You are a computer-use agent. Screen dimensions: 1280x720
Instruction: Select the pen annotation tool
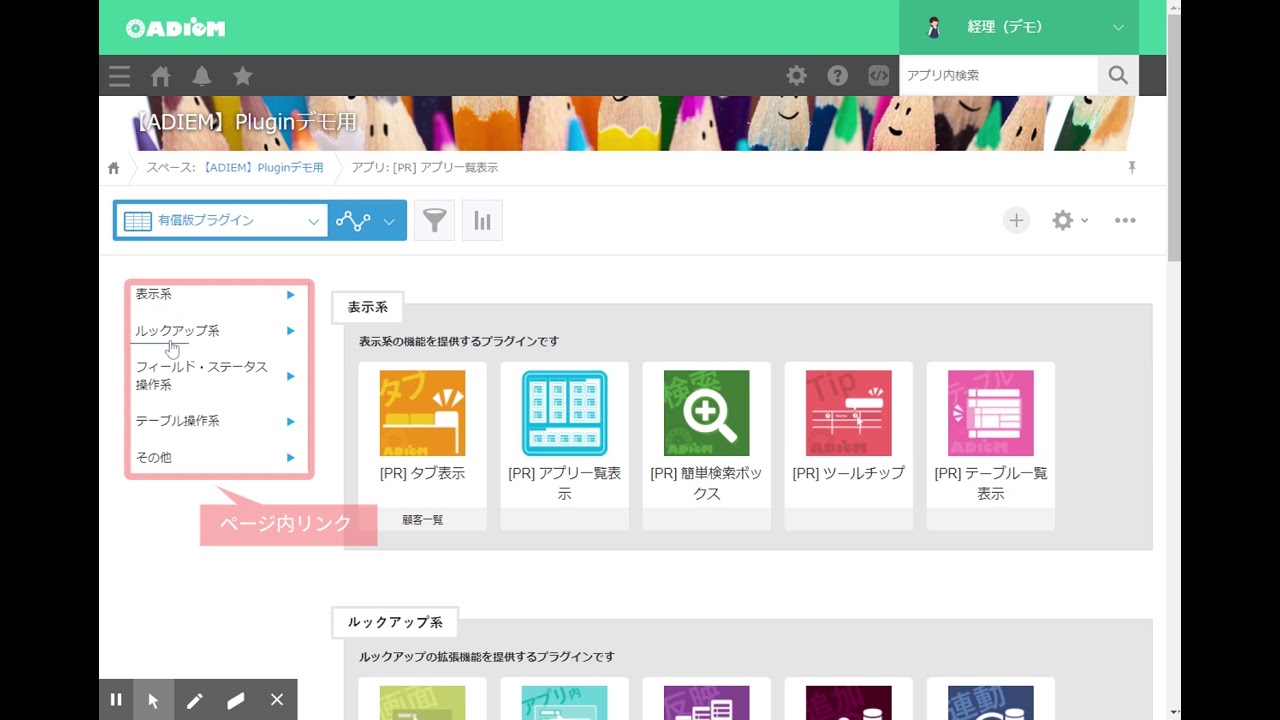[194, 700]
